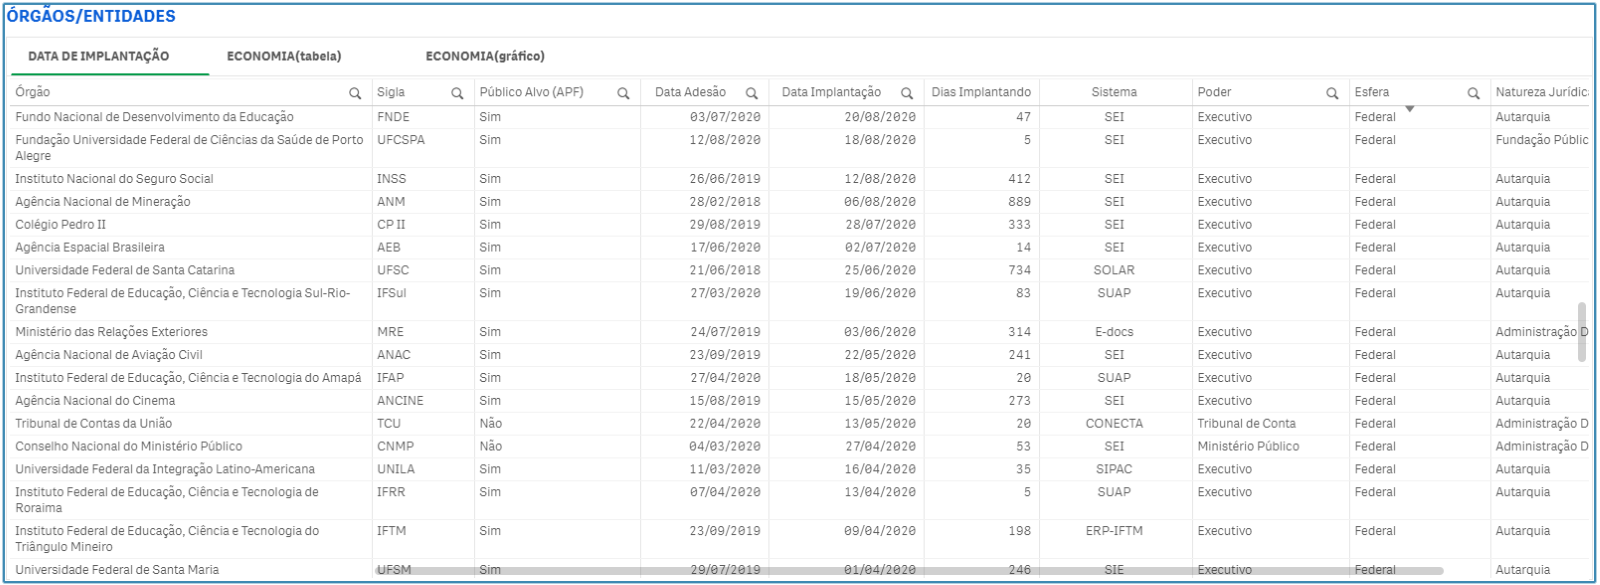The width and height of the screenshot is (1600, 585).
Task: Select the E-docs cell in Sistema column
Action: coord(1114,332)
